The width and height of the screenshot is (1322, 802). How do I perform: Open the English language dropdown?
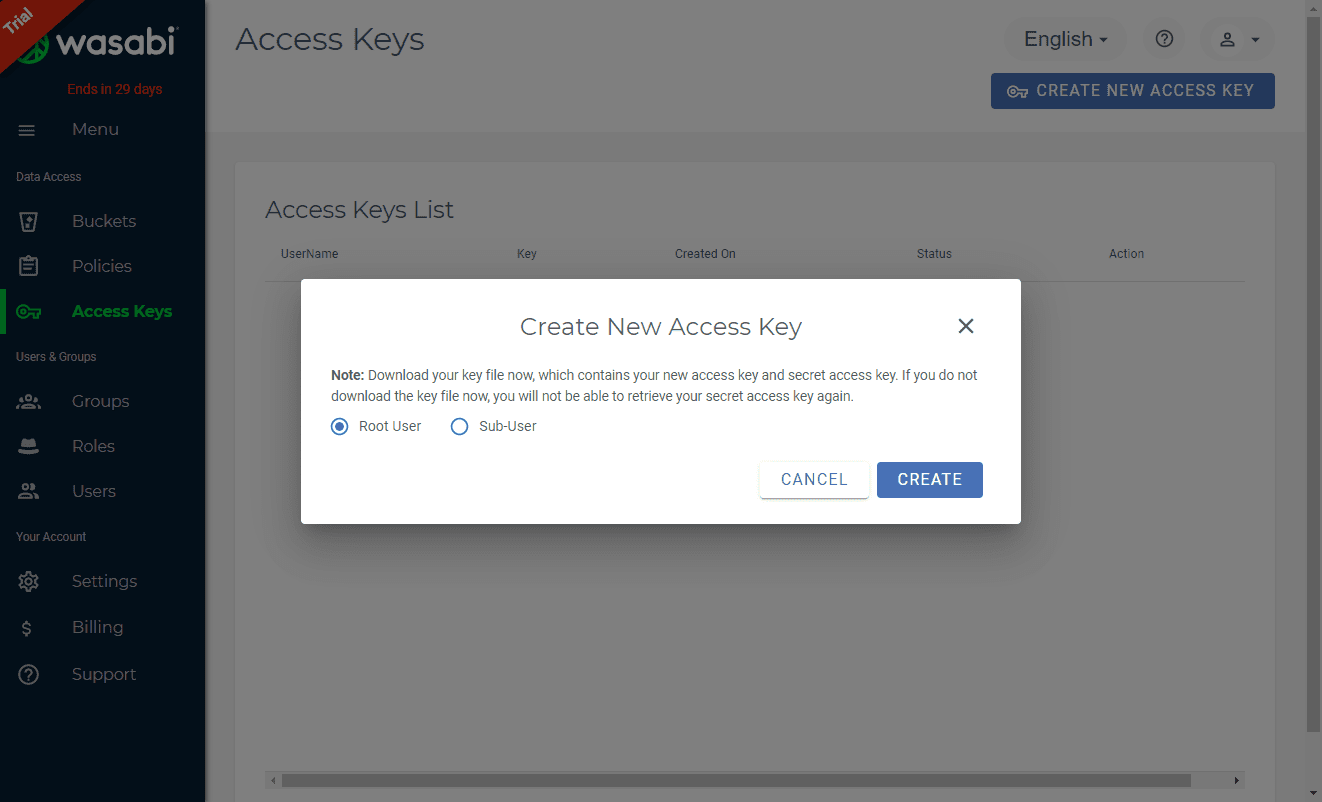[x=1065, y=39]
